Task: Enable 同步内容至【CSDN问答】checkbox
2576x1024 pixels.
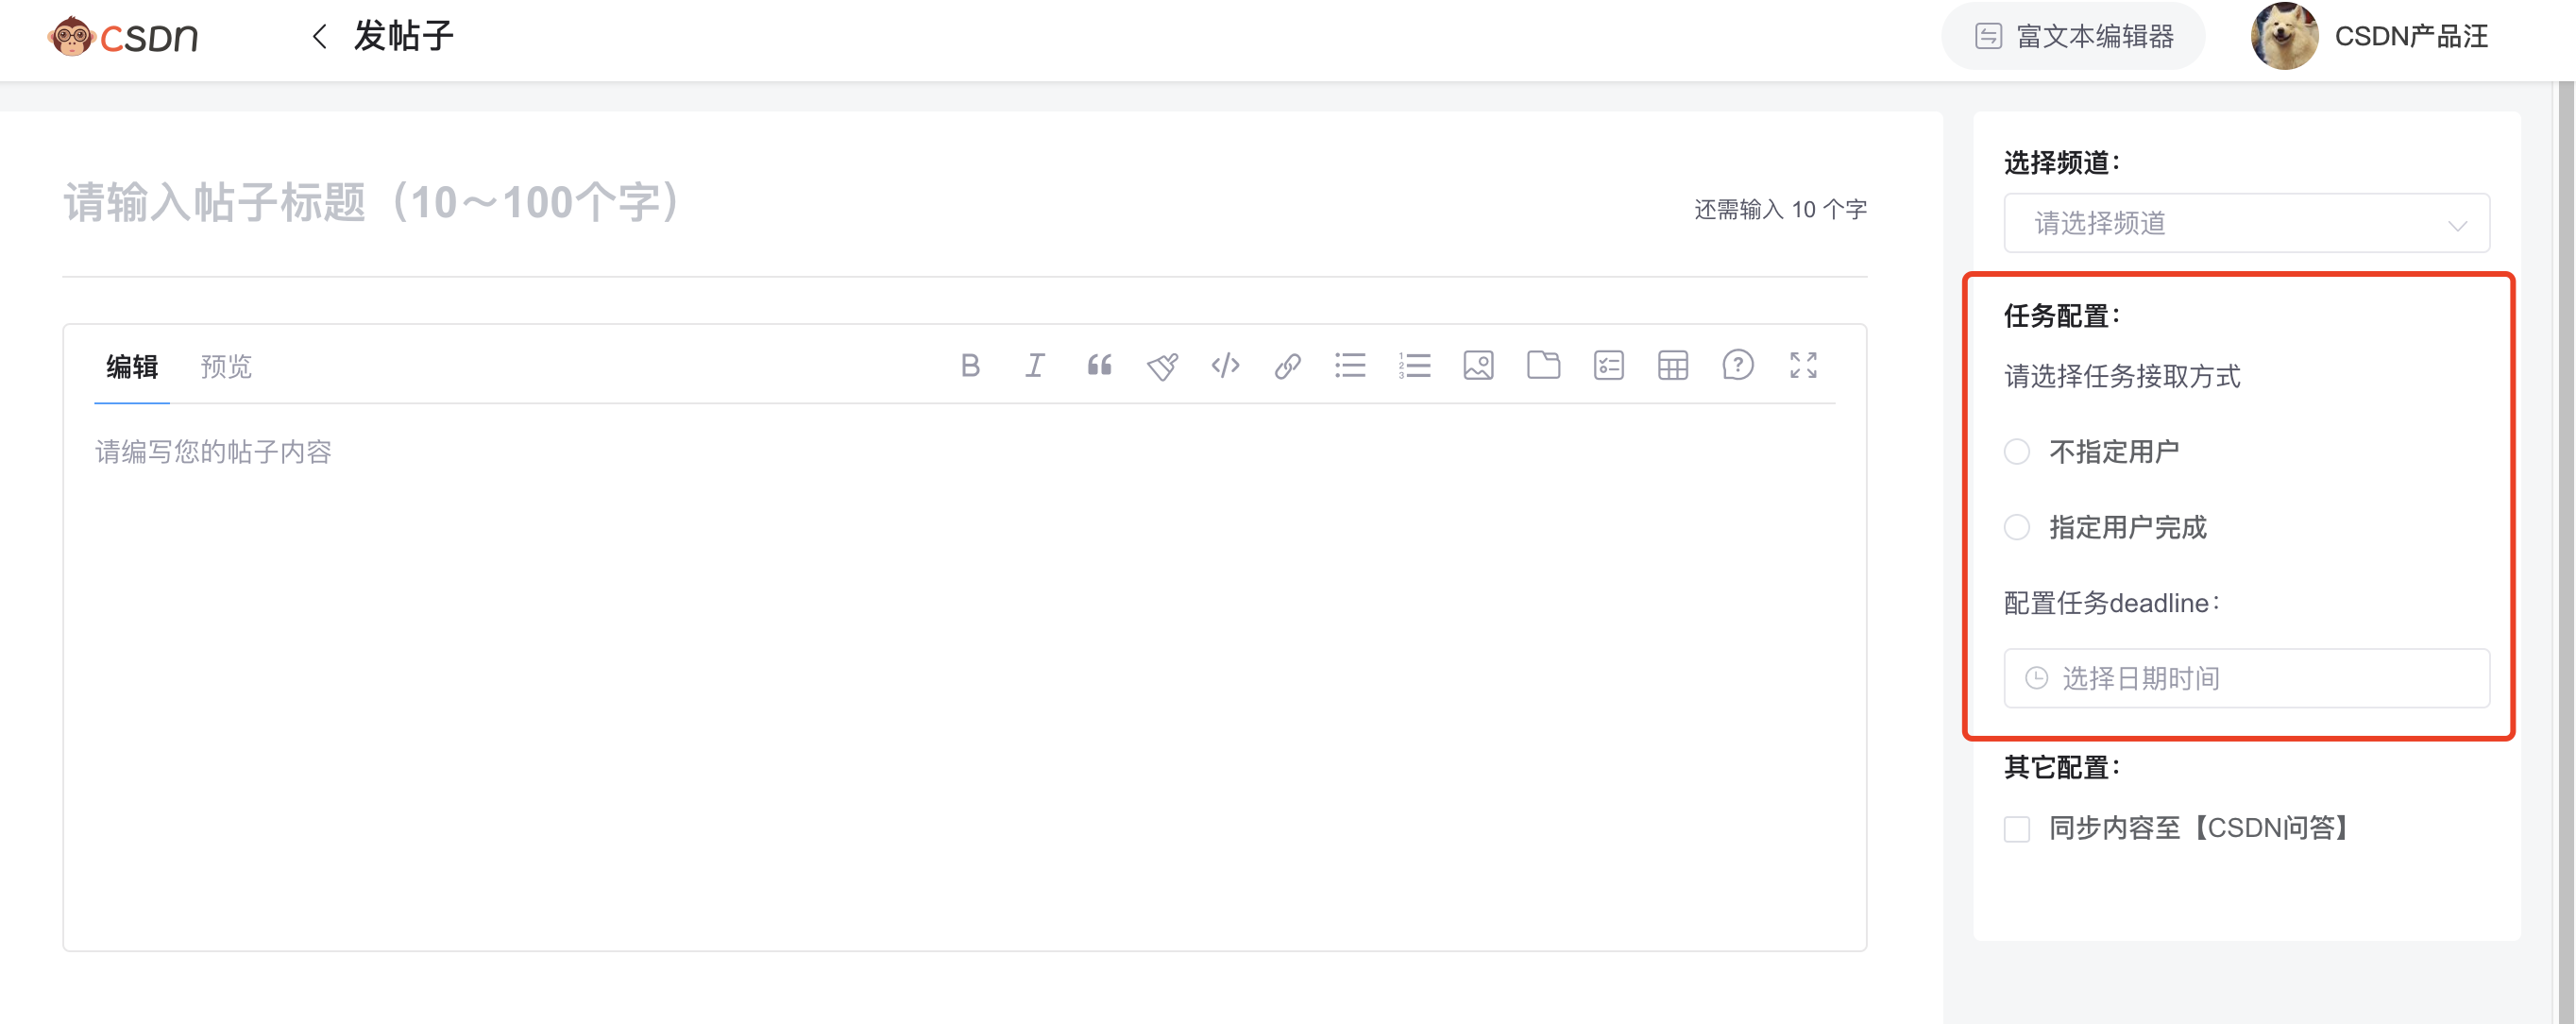Action: click(x=2017, y=829)
